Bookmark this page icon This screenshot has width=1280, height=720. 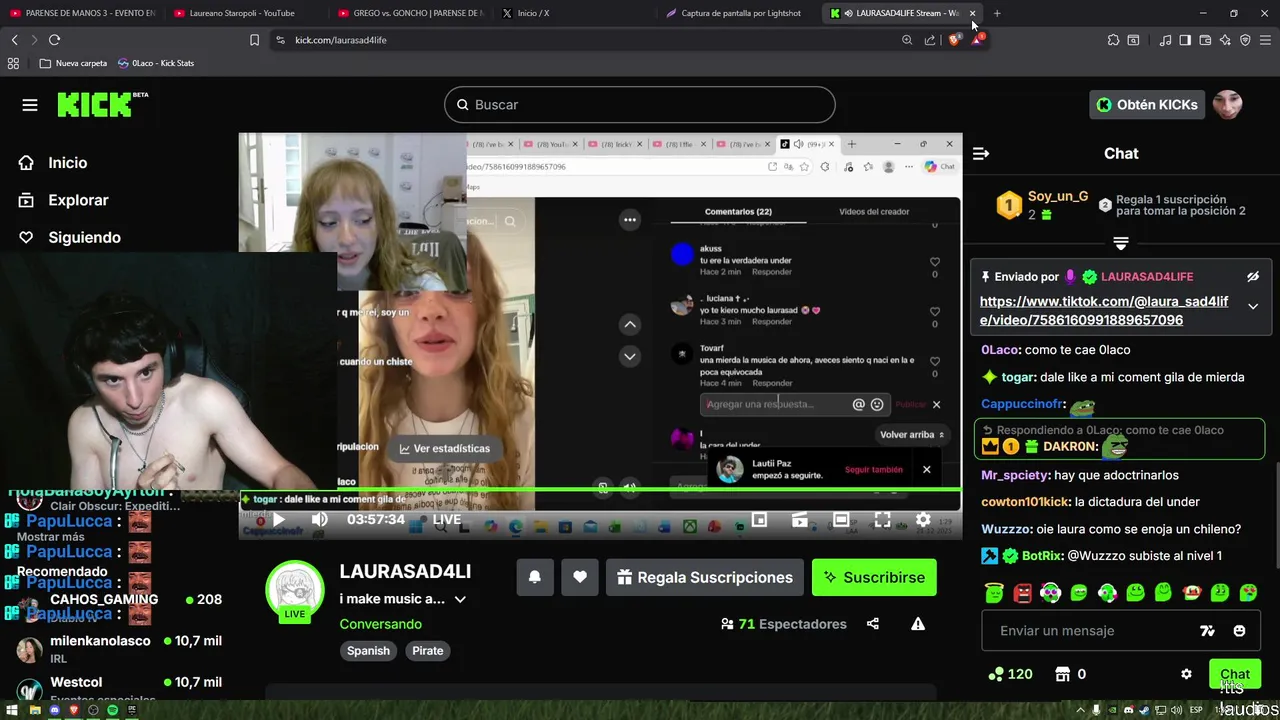[x=254, y=40]
